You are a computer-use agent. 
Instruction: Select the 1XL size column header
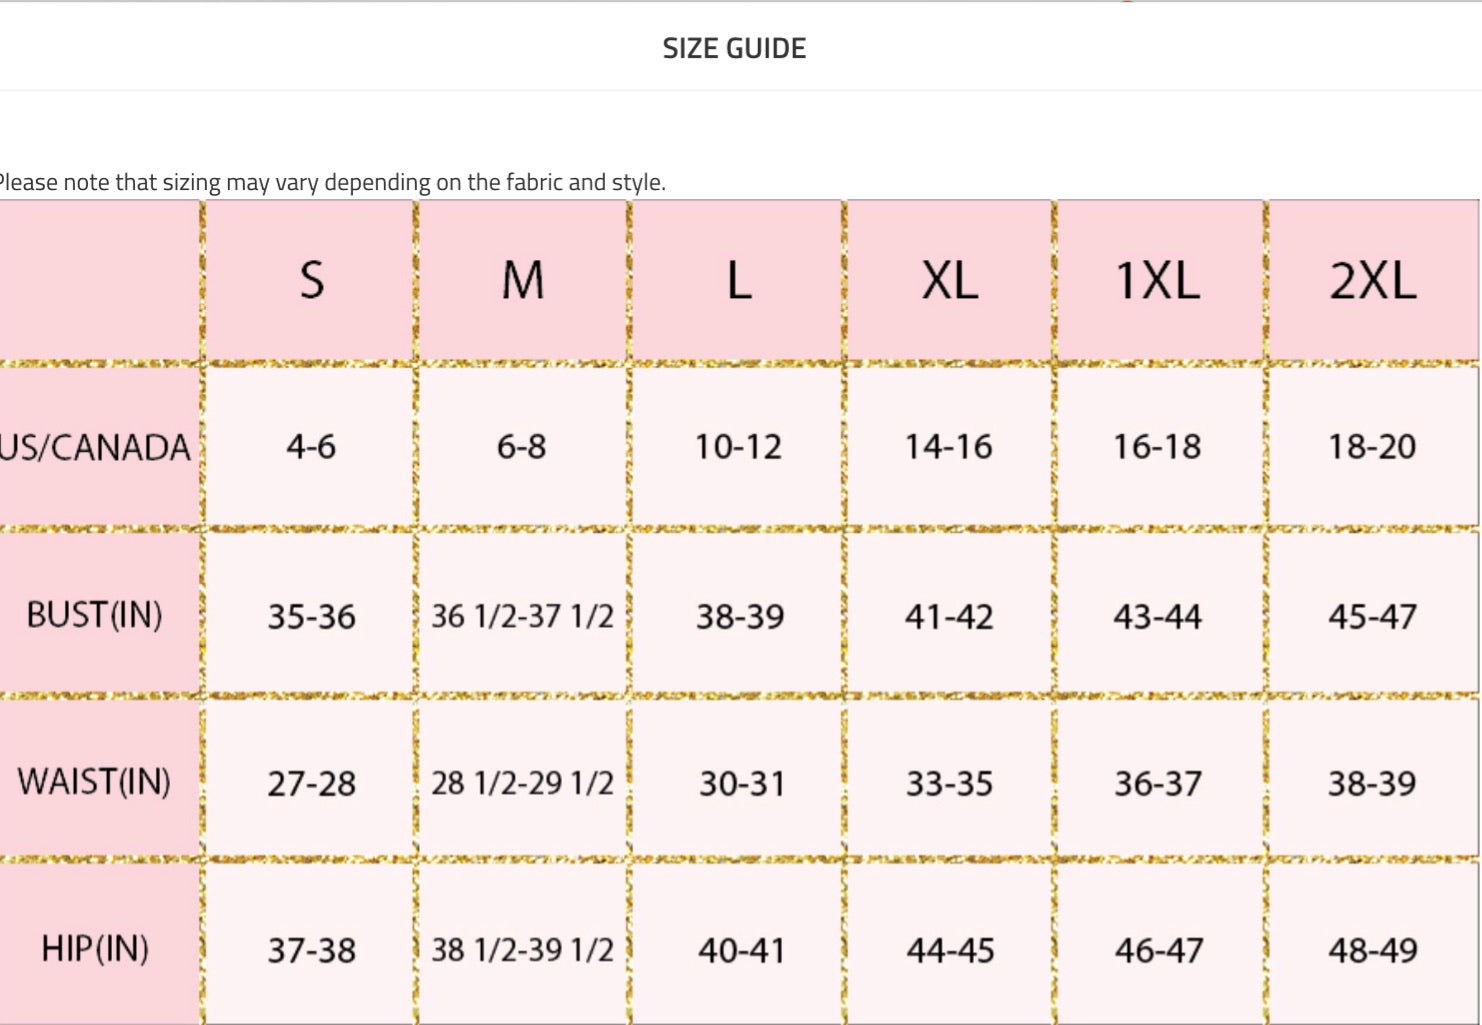click(x=1158, y=280)
